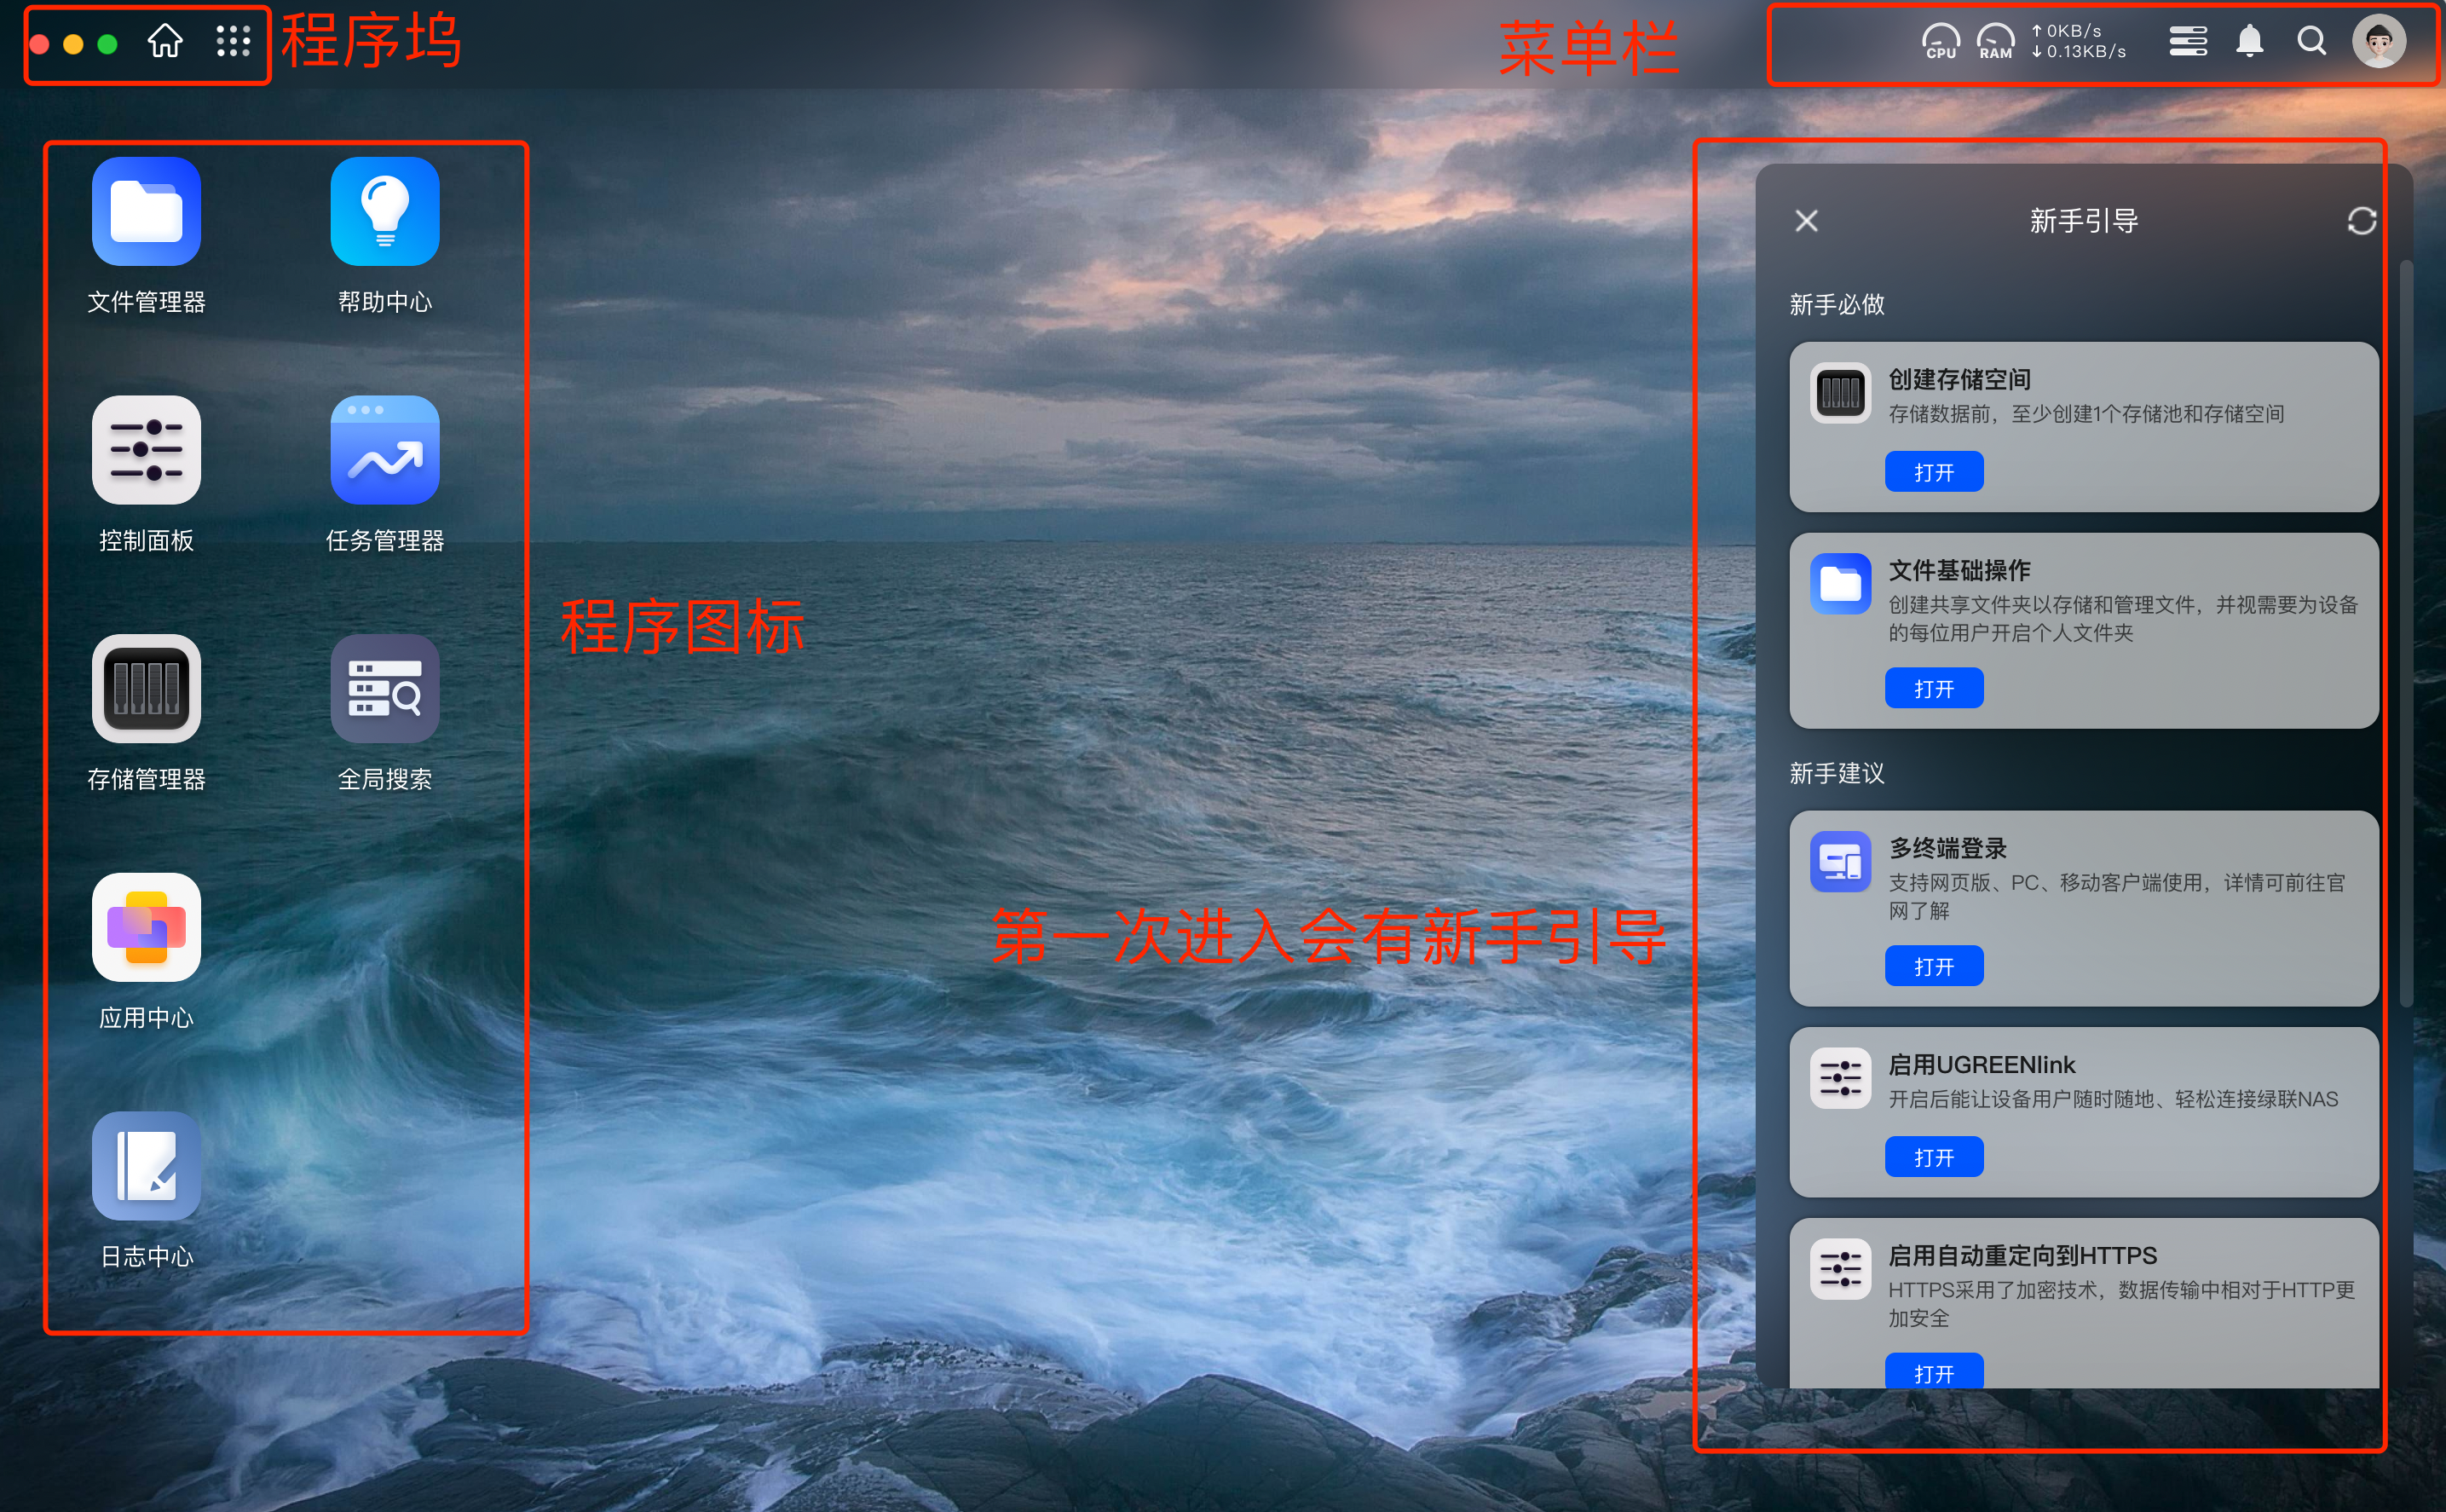Viewport: 2446px width, 1512px height.
Task: Click the red close window dot
Action: coord(40,44)
